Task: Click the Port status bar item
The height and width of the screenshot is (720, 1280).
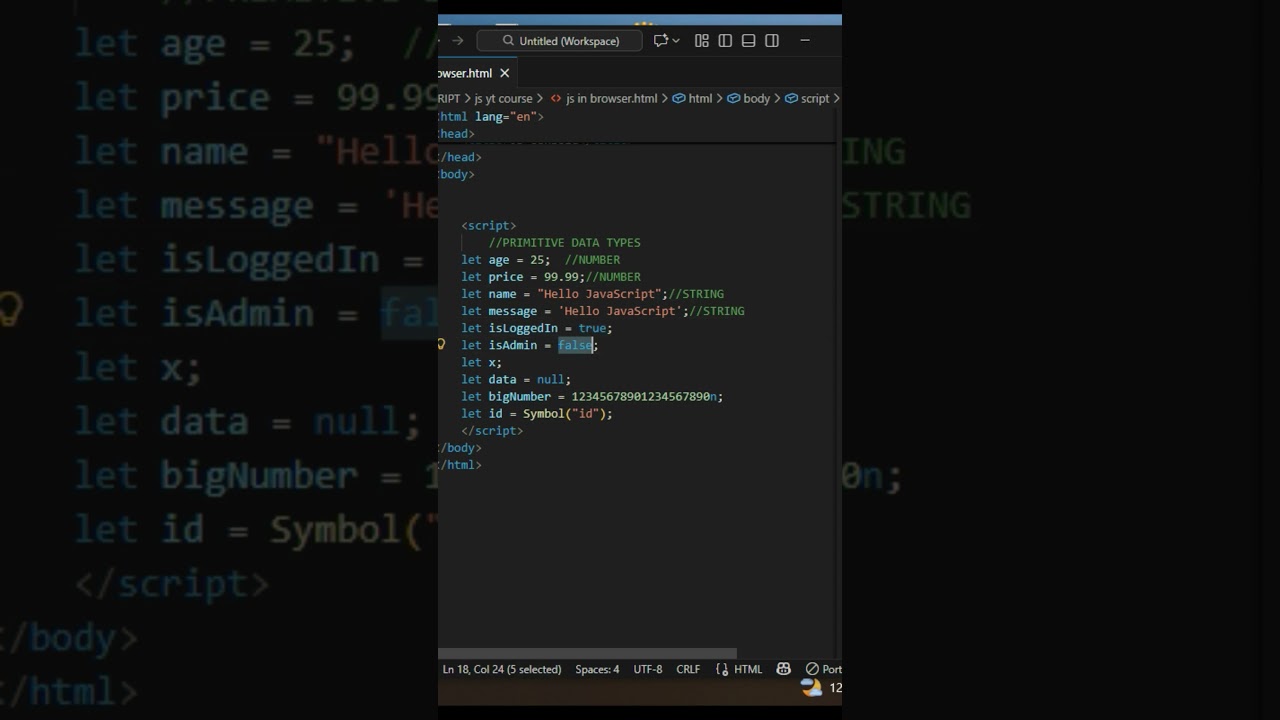Action: pyautogui.click(x=823, y=669)
